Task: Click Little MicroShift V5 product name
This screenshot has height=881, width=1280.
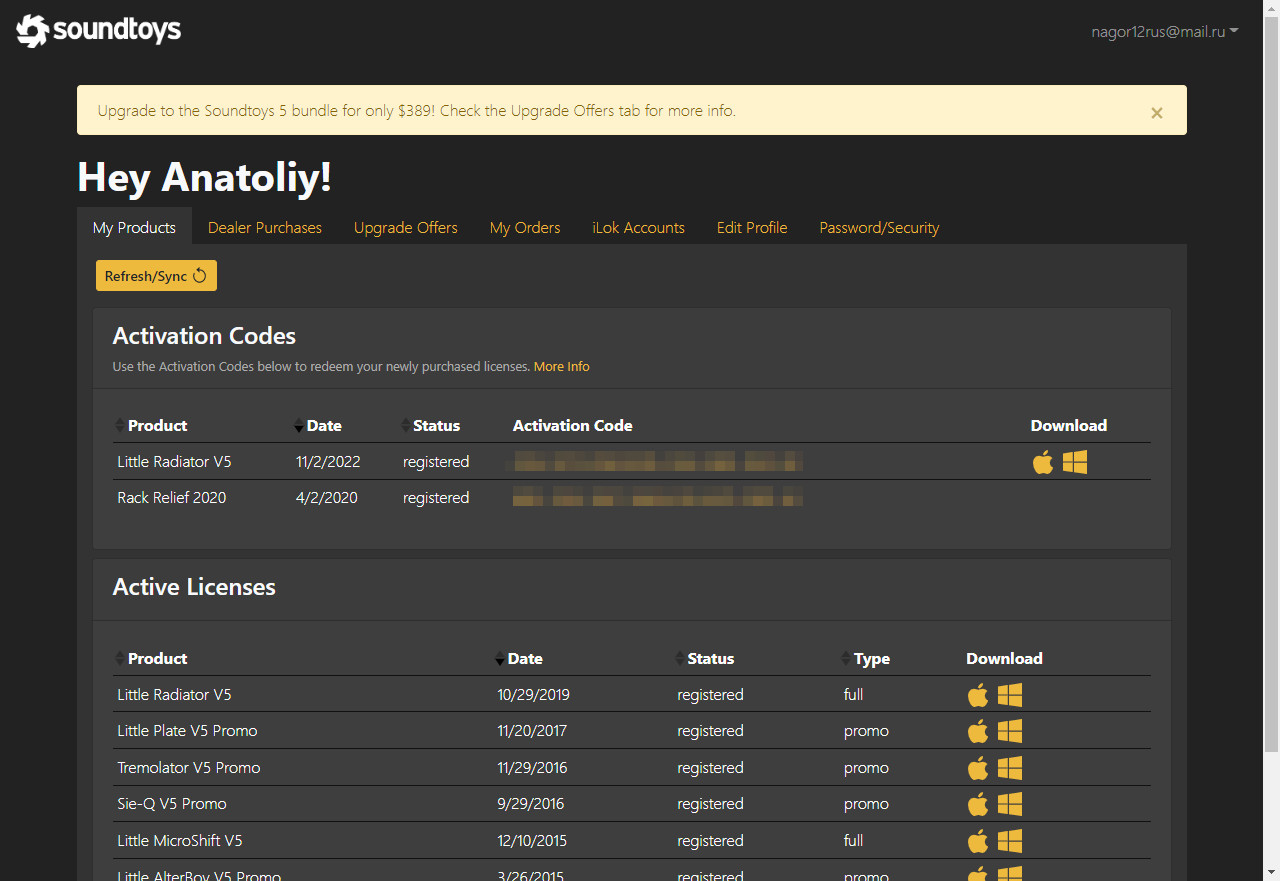Action: click(180, 841)
